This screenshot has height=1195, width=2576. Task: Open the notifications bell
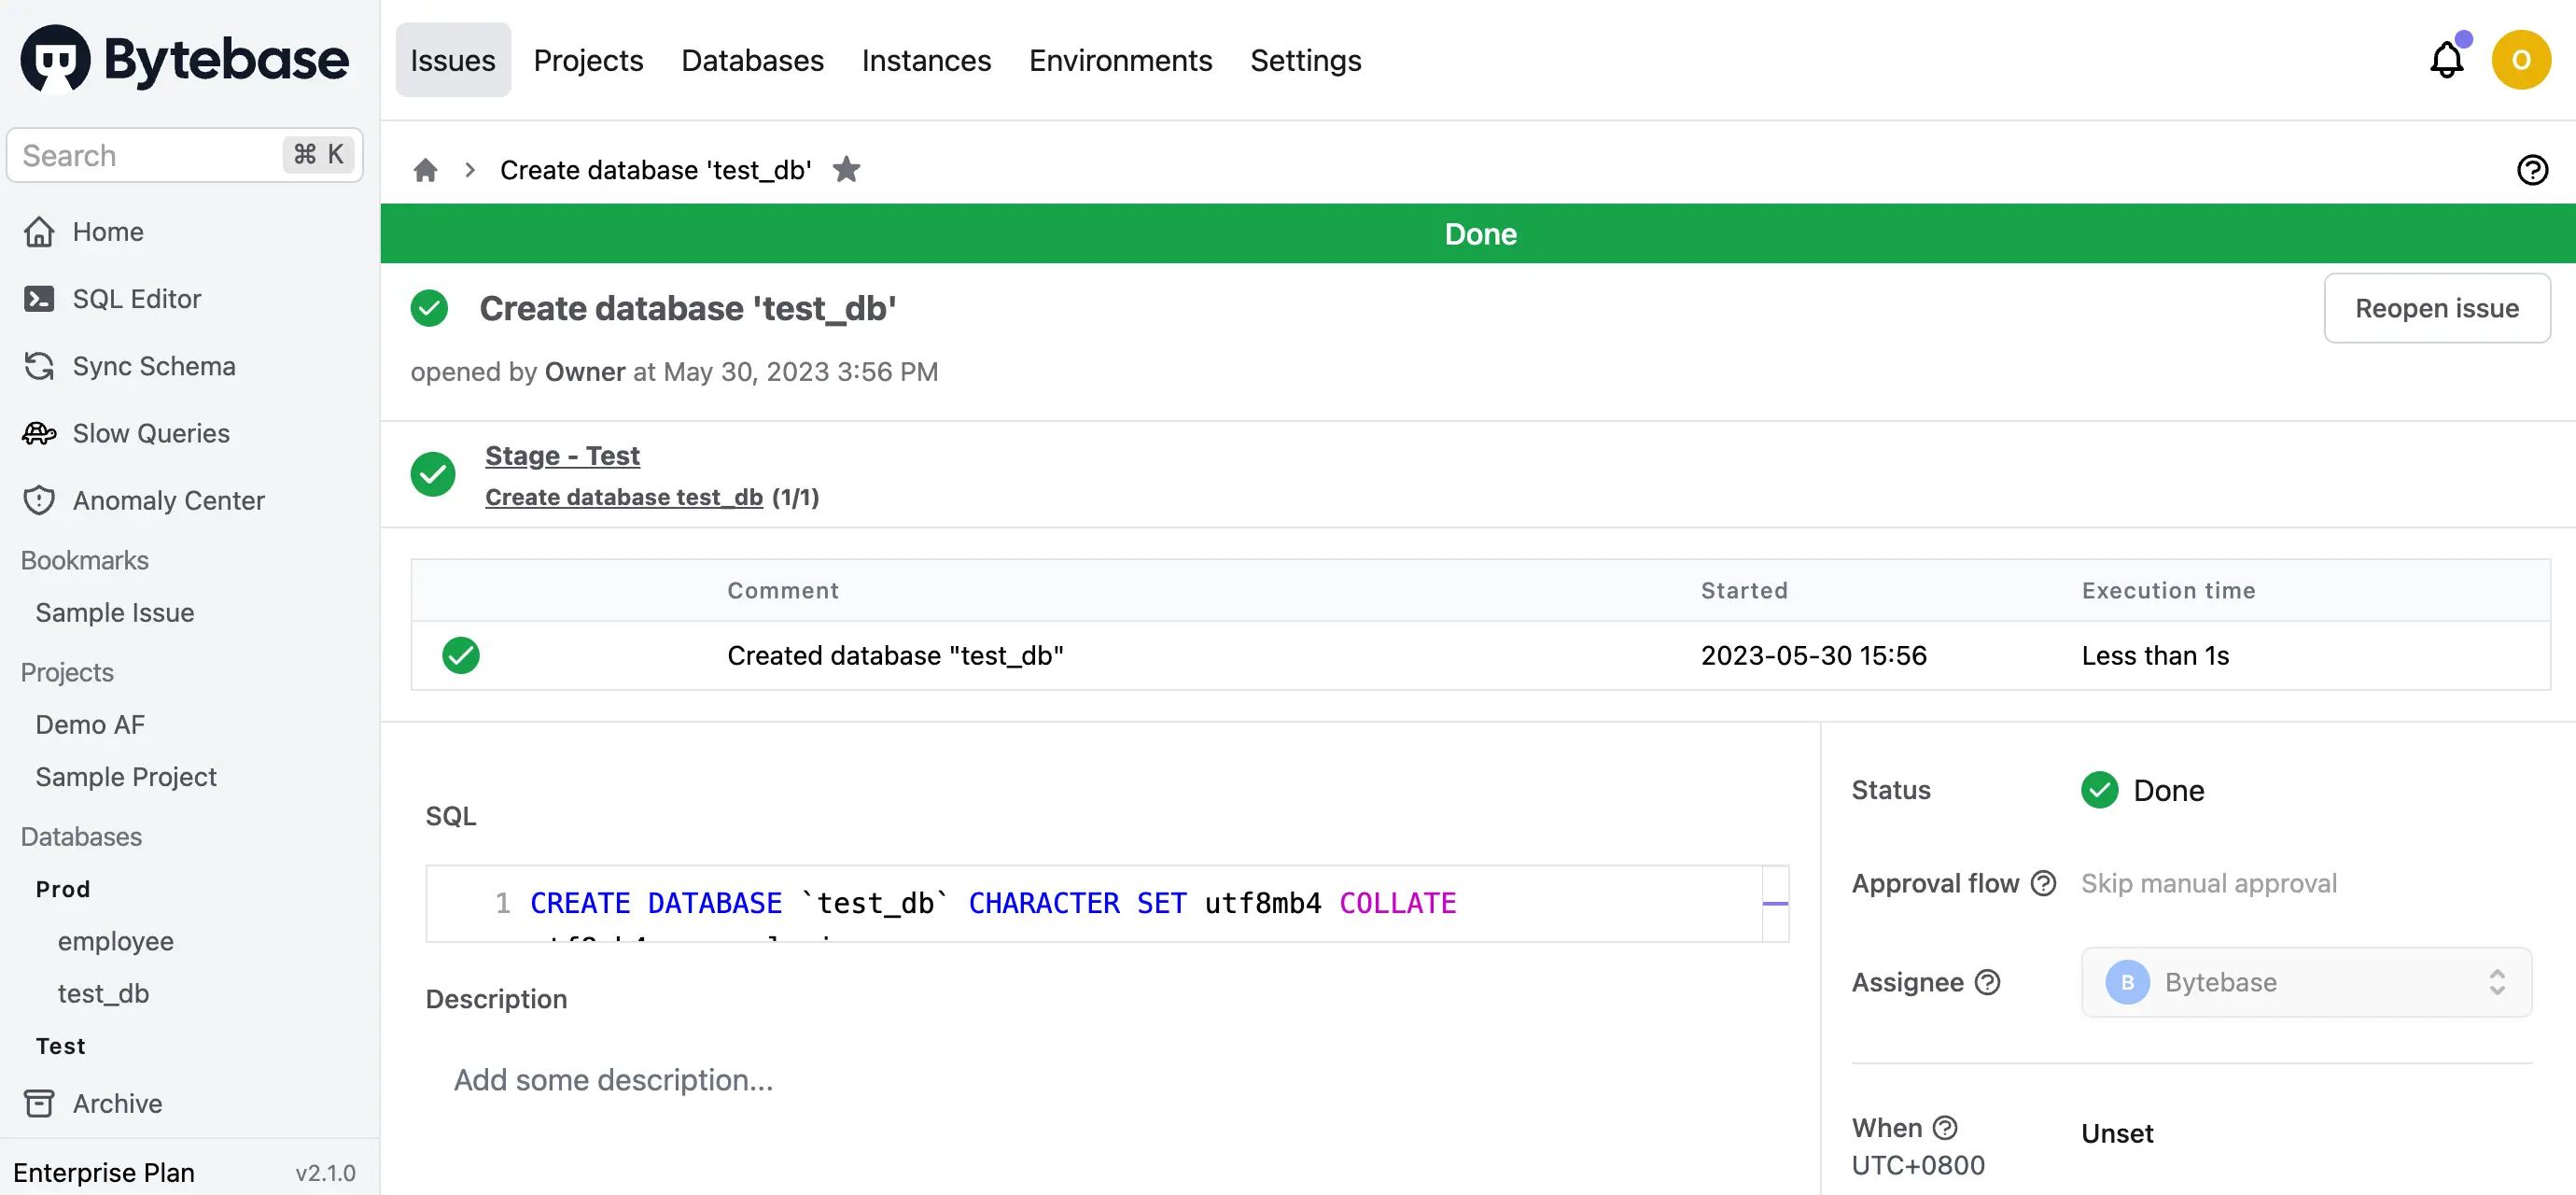tap(2446, 59)
